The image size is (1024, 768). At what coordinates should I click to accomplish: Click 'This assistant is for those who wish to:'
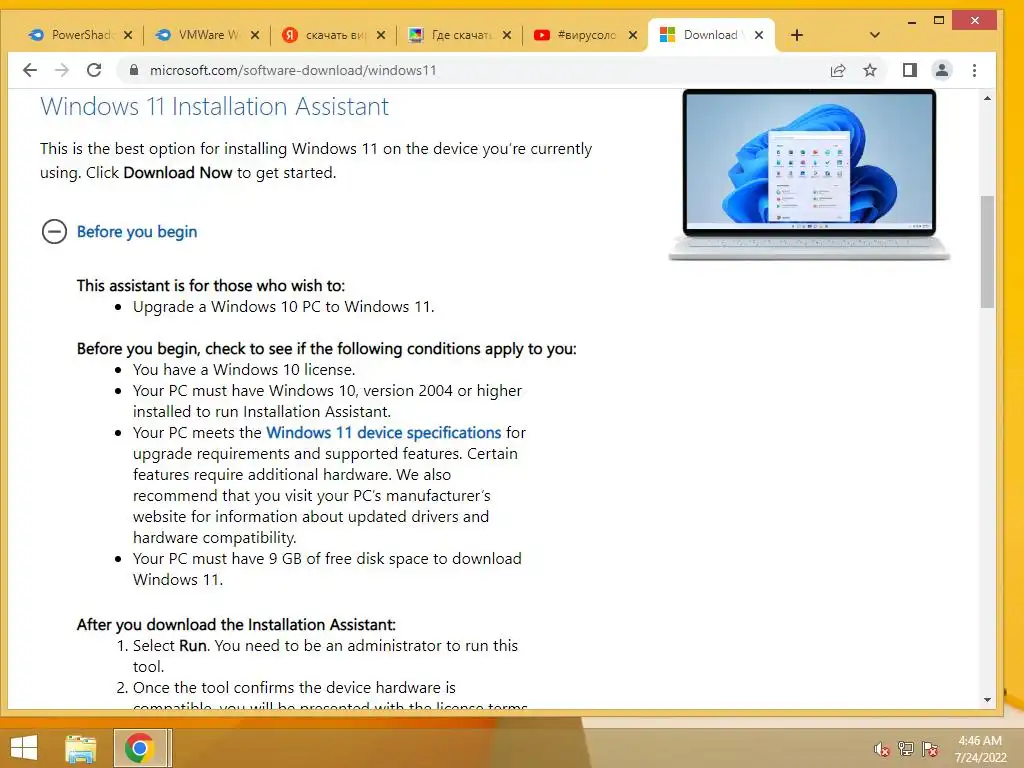click(211, 285)
